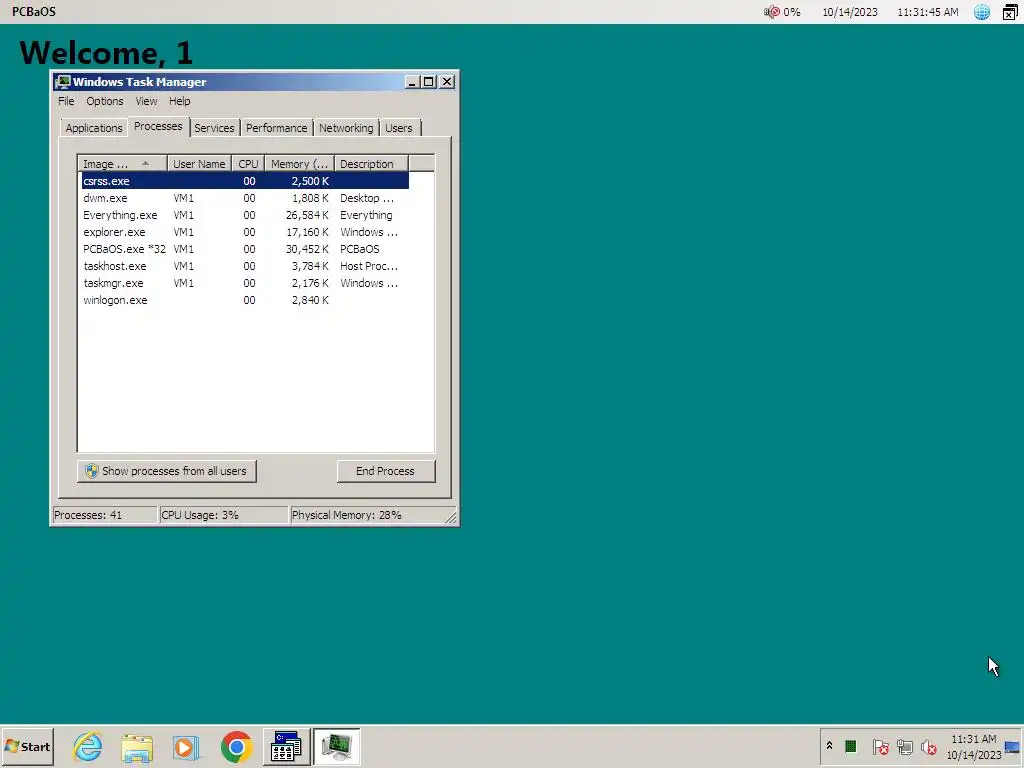
Task: Click the muted volume tray icon
Action: click(x=928, y=746)
